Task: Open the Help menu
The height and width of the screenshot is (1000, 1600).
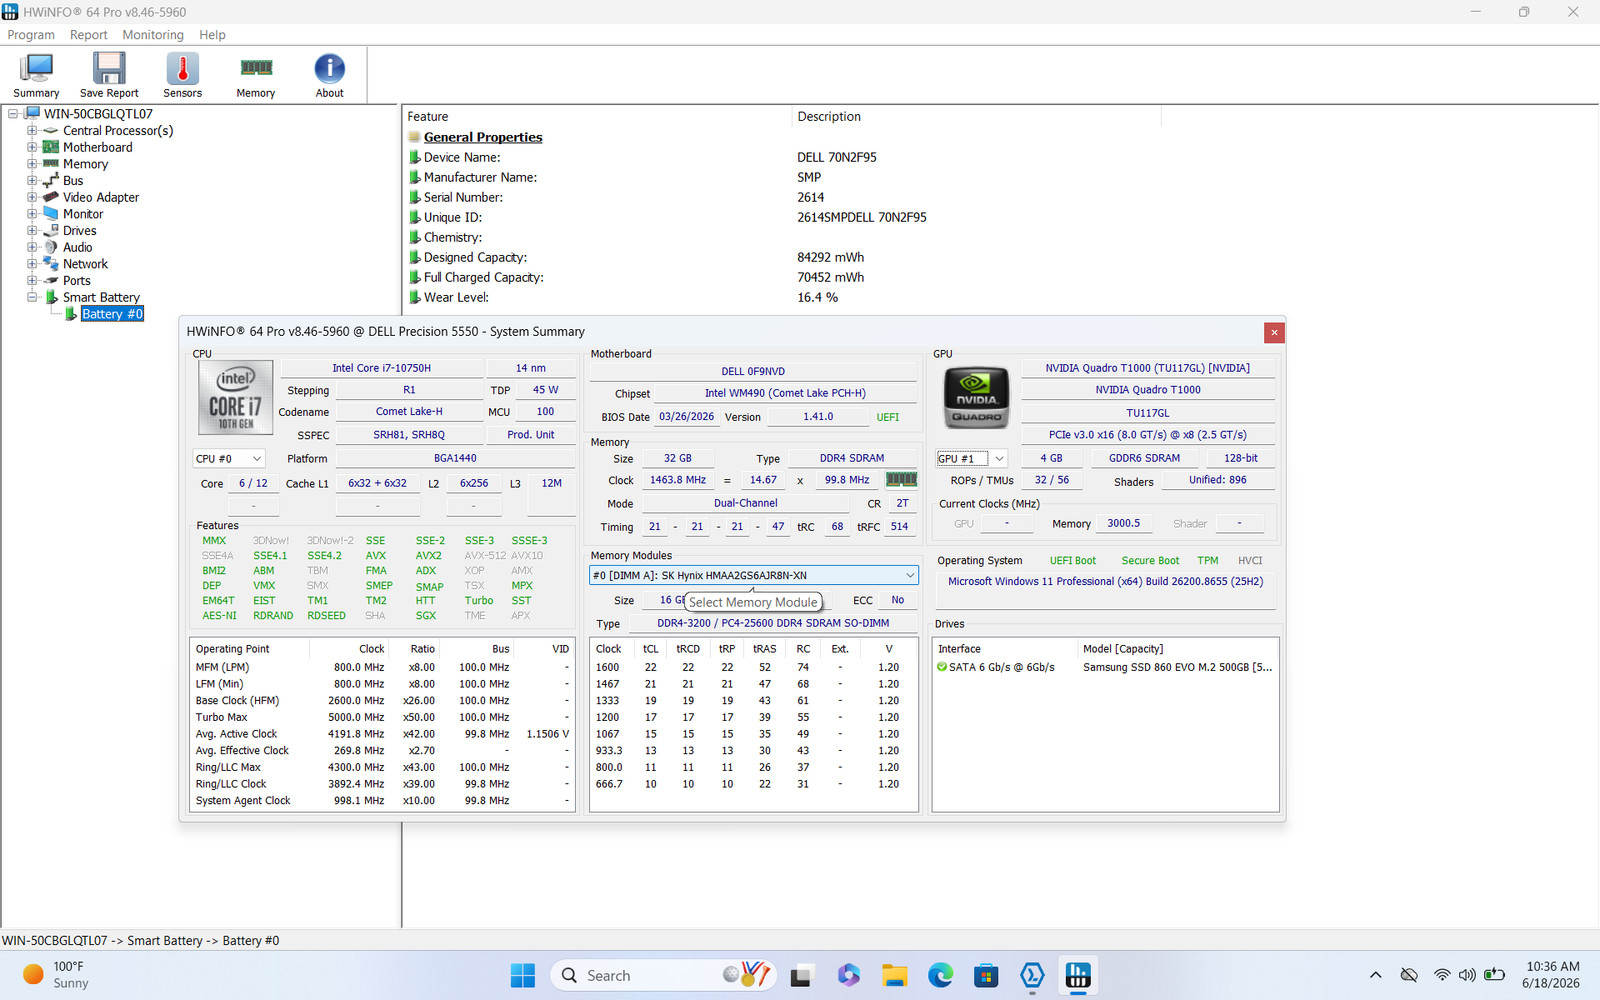Action: (212, 35)
